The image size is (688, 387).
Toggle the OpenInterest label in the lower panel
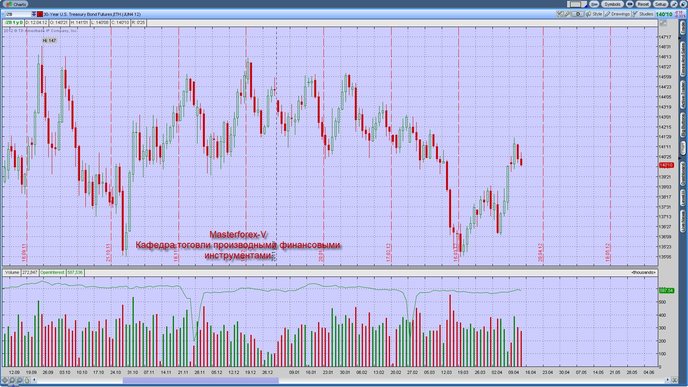pos(52,272)
